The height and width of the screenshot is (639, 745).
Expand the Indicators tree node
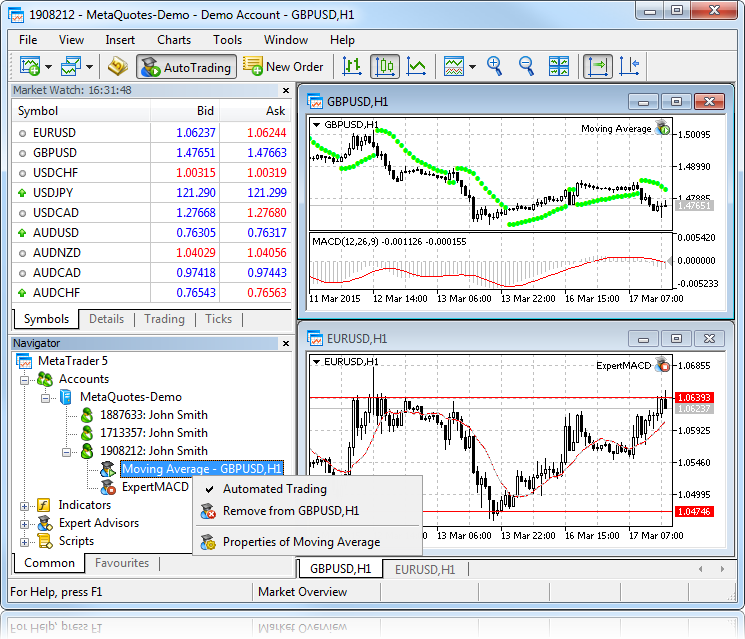pyautogui.click(x=24, y=505)
